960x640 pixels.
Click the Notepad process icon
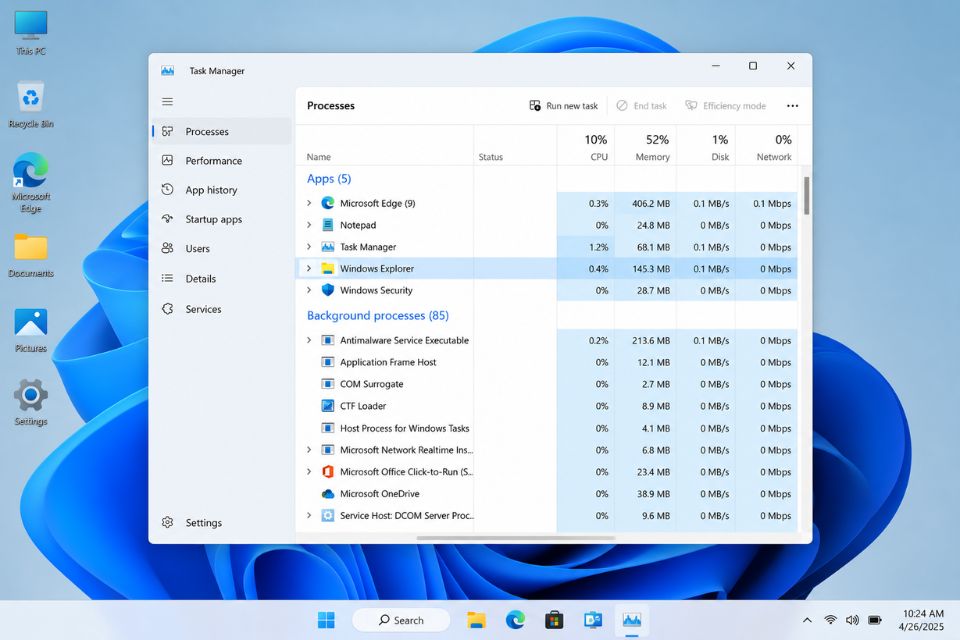pos(328,225)
